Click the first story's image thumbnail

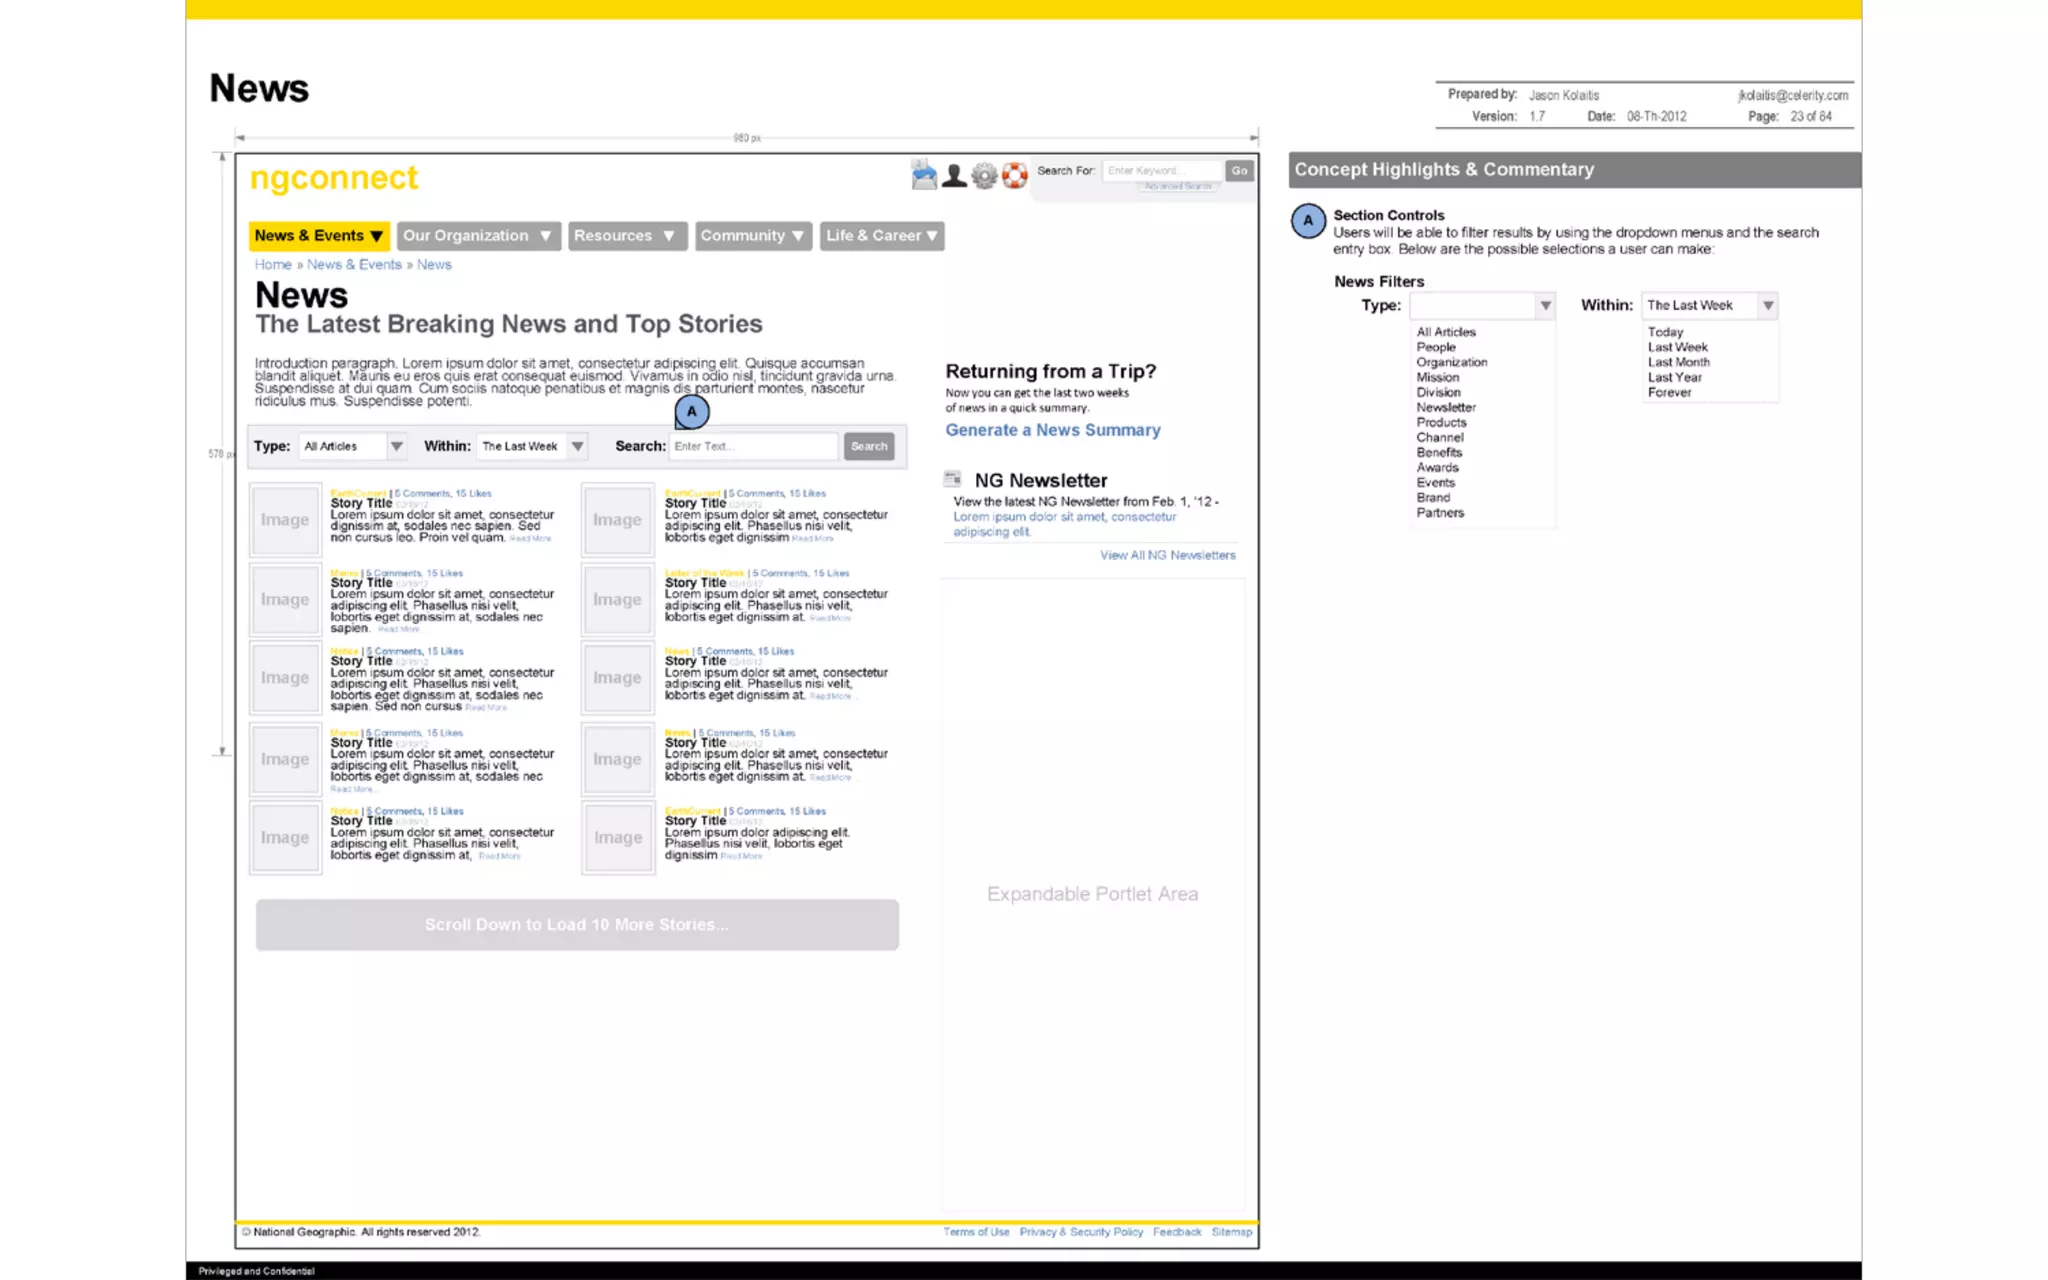pyautogui.click(x=285, y=519)
